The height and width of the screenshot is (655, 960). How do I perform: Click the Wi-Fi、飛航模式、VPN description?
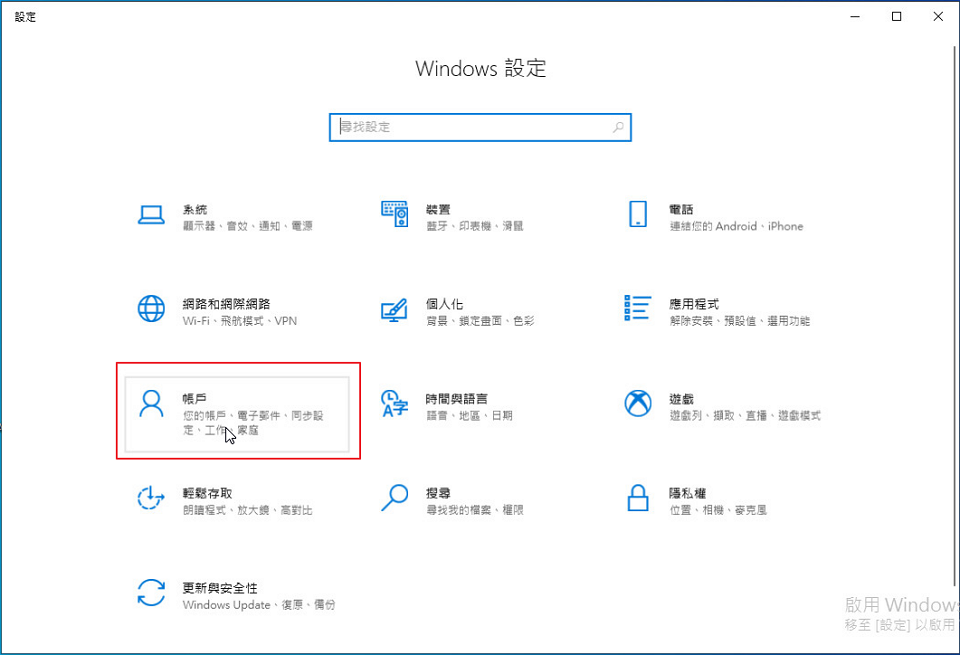[239, 321]
